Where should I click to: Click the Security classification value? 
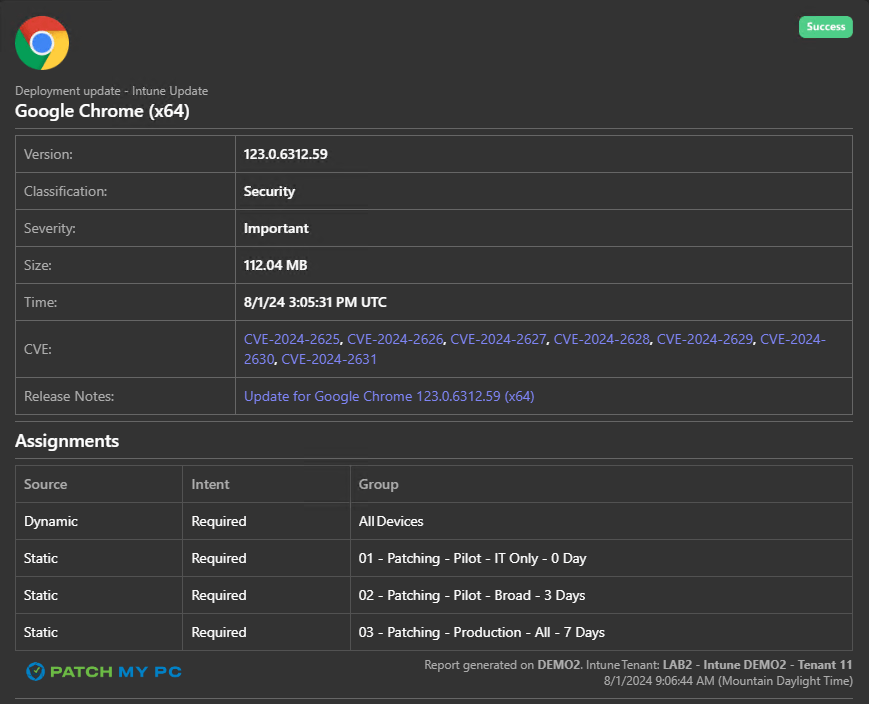click(269, 191)
